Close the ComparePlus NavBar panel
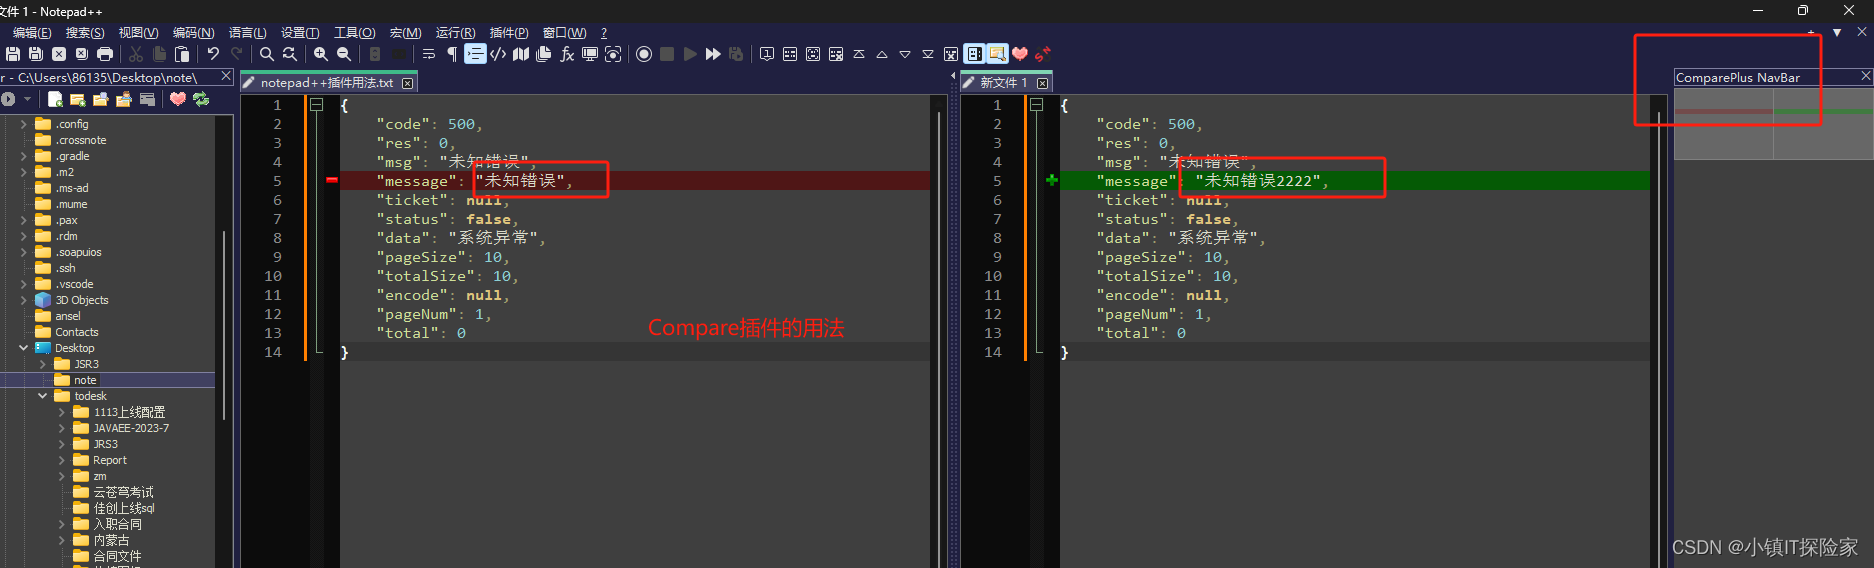This screenshot has height=568, width=1874. point(1865,76)
